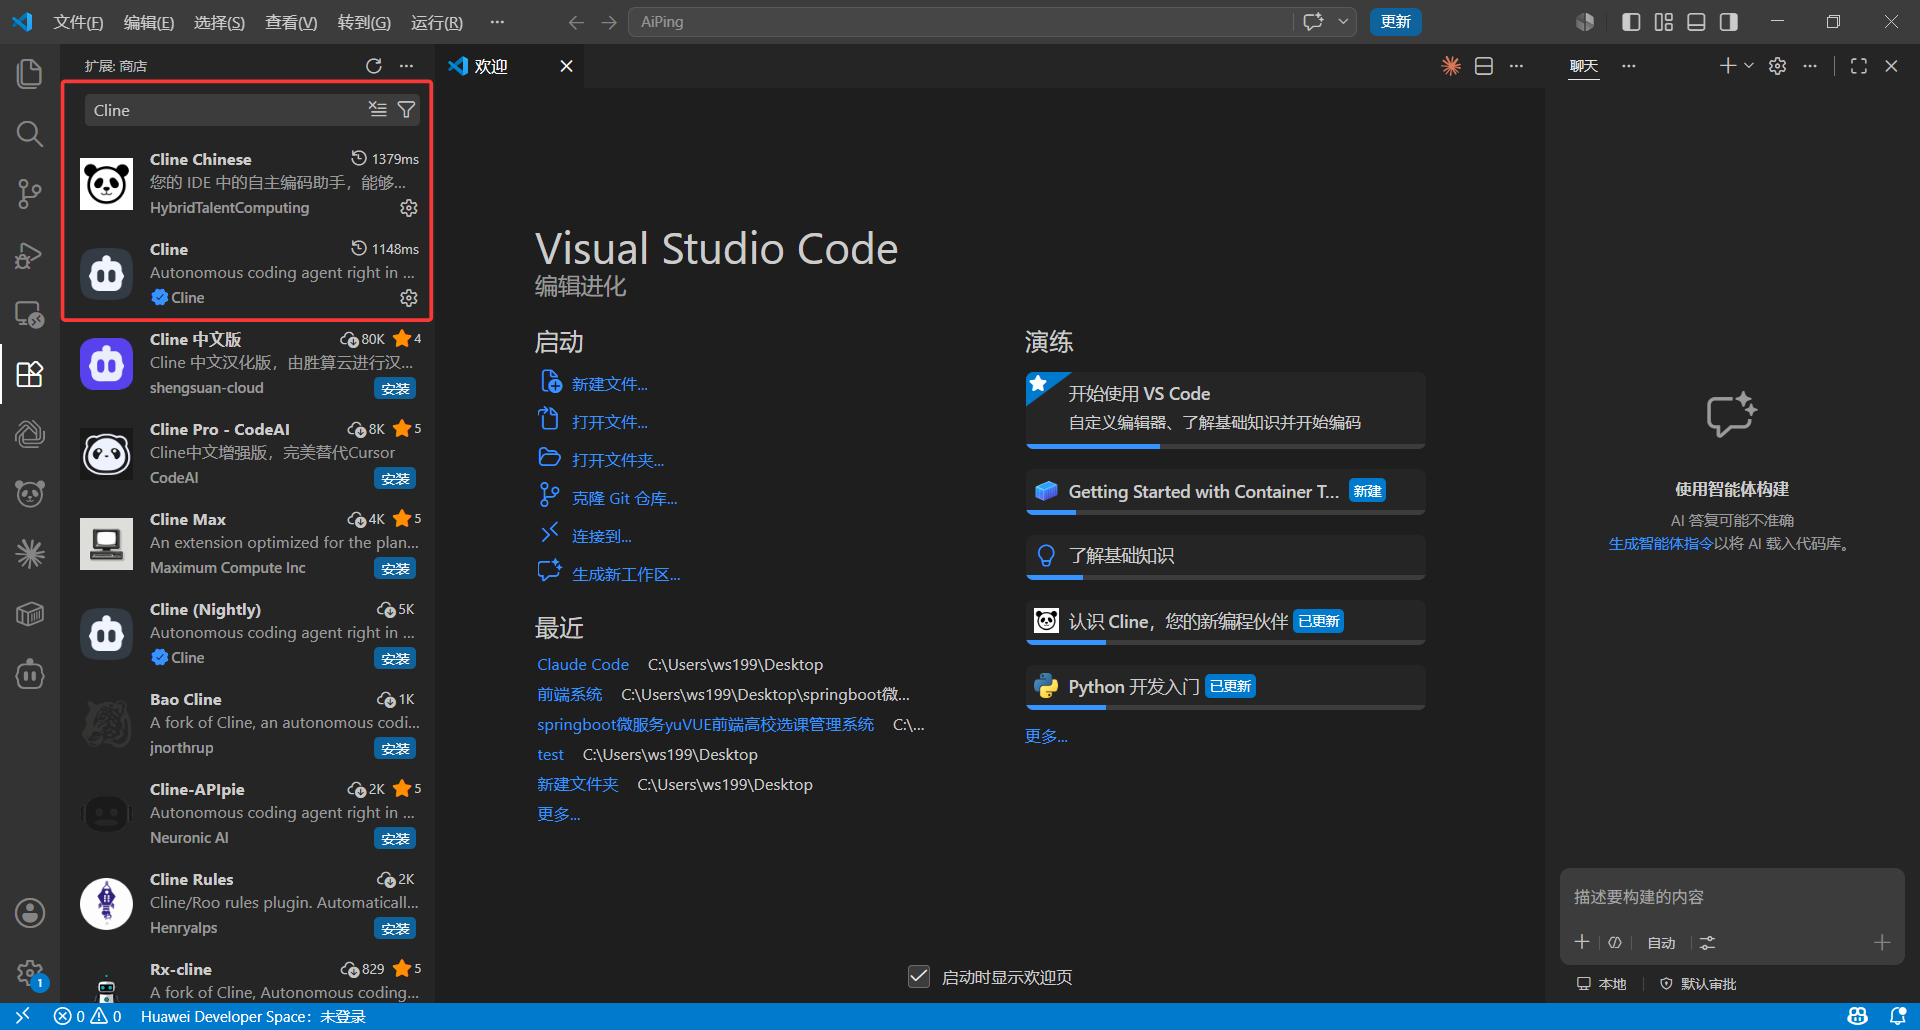Click Huawei Developer Space status entry
The width and height of the screenshot is (1920, 1030).
pos(253,1016)
